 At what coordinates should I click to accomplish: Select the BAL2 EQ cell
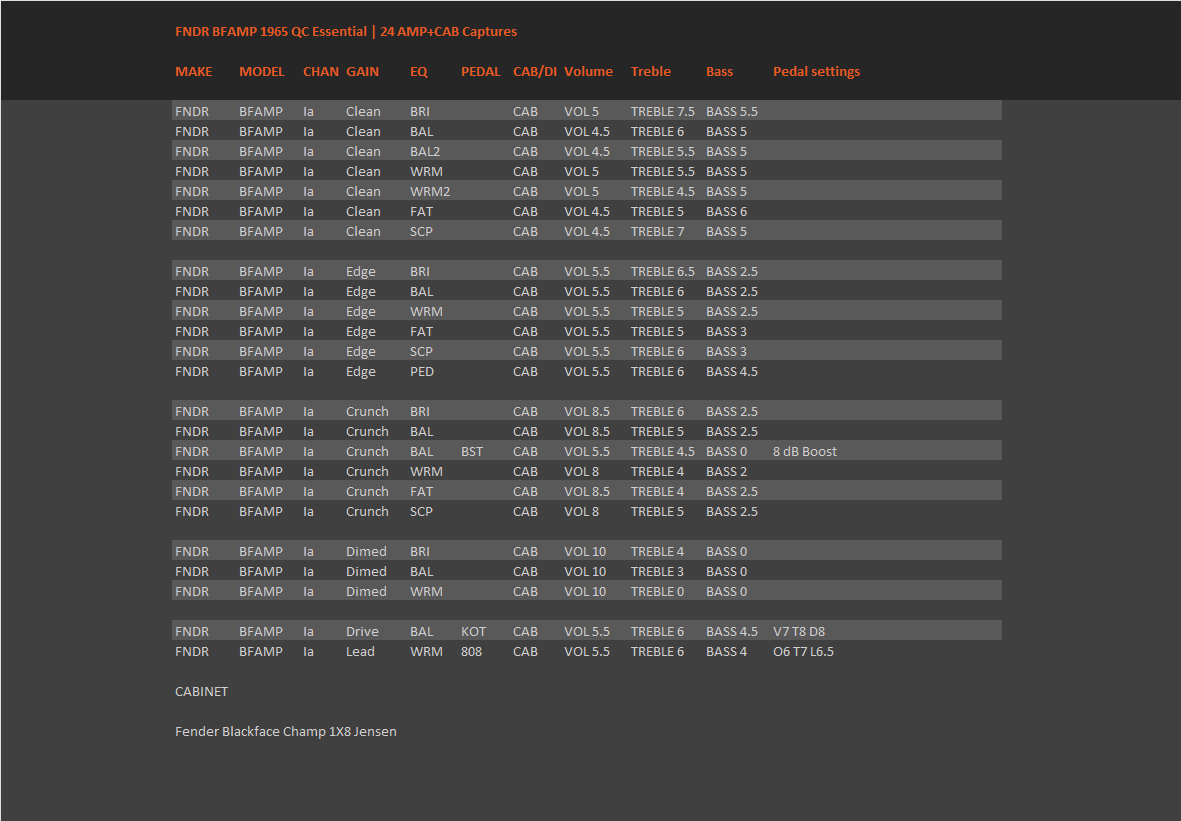coord(424,152)
